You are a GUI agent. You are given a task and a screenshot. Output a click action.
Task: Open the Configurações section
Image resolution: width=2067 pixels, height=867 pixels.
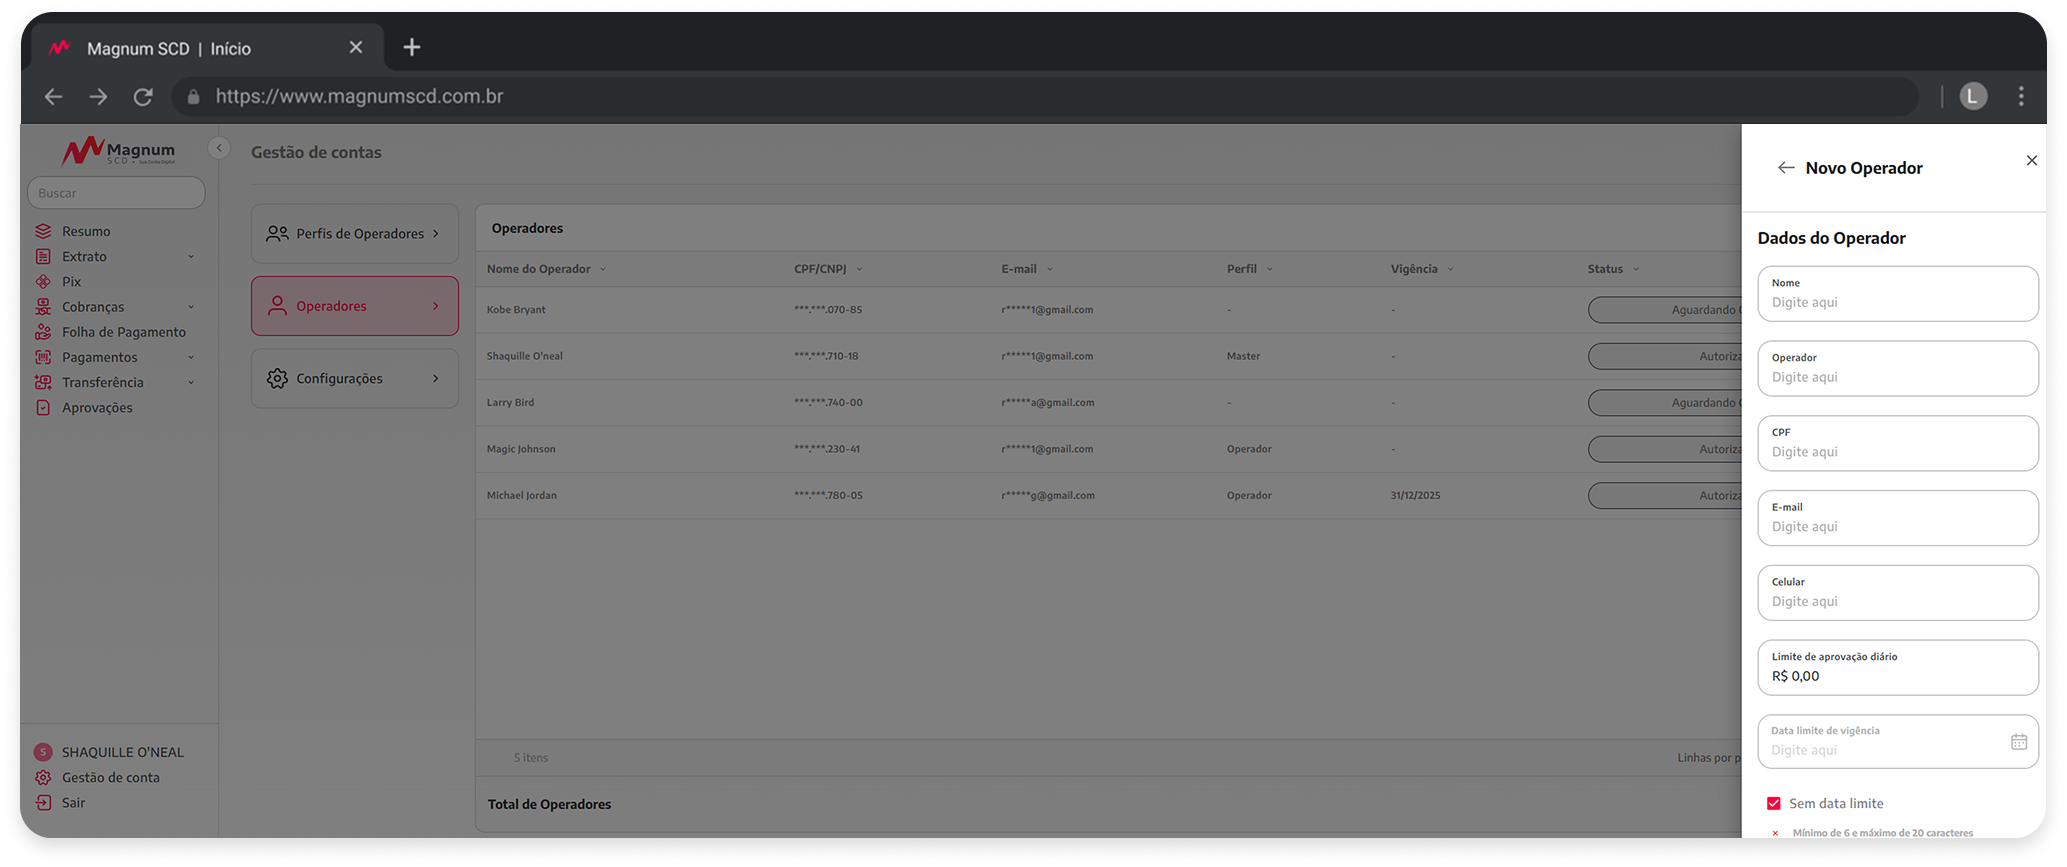pyautogui.click(x=355, y=379)
